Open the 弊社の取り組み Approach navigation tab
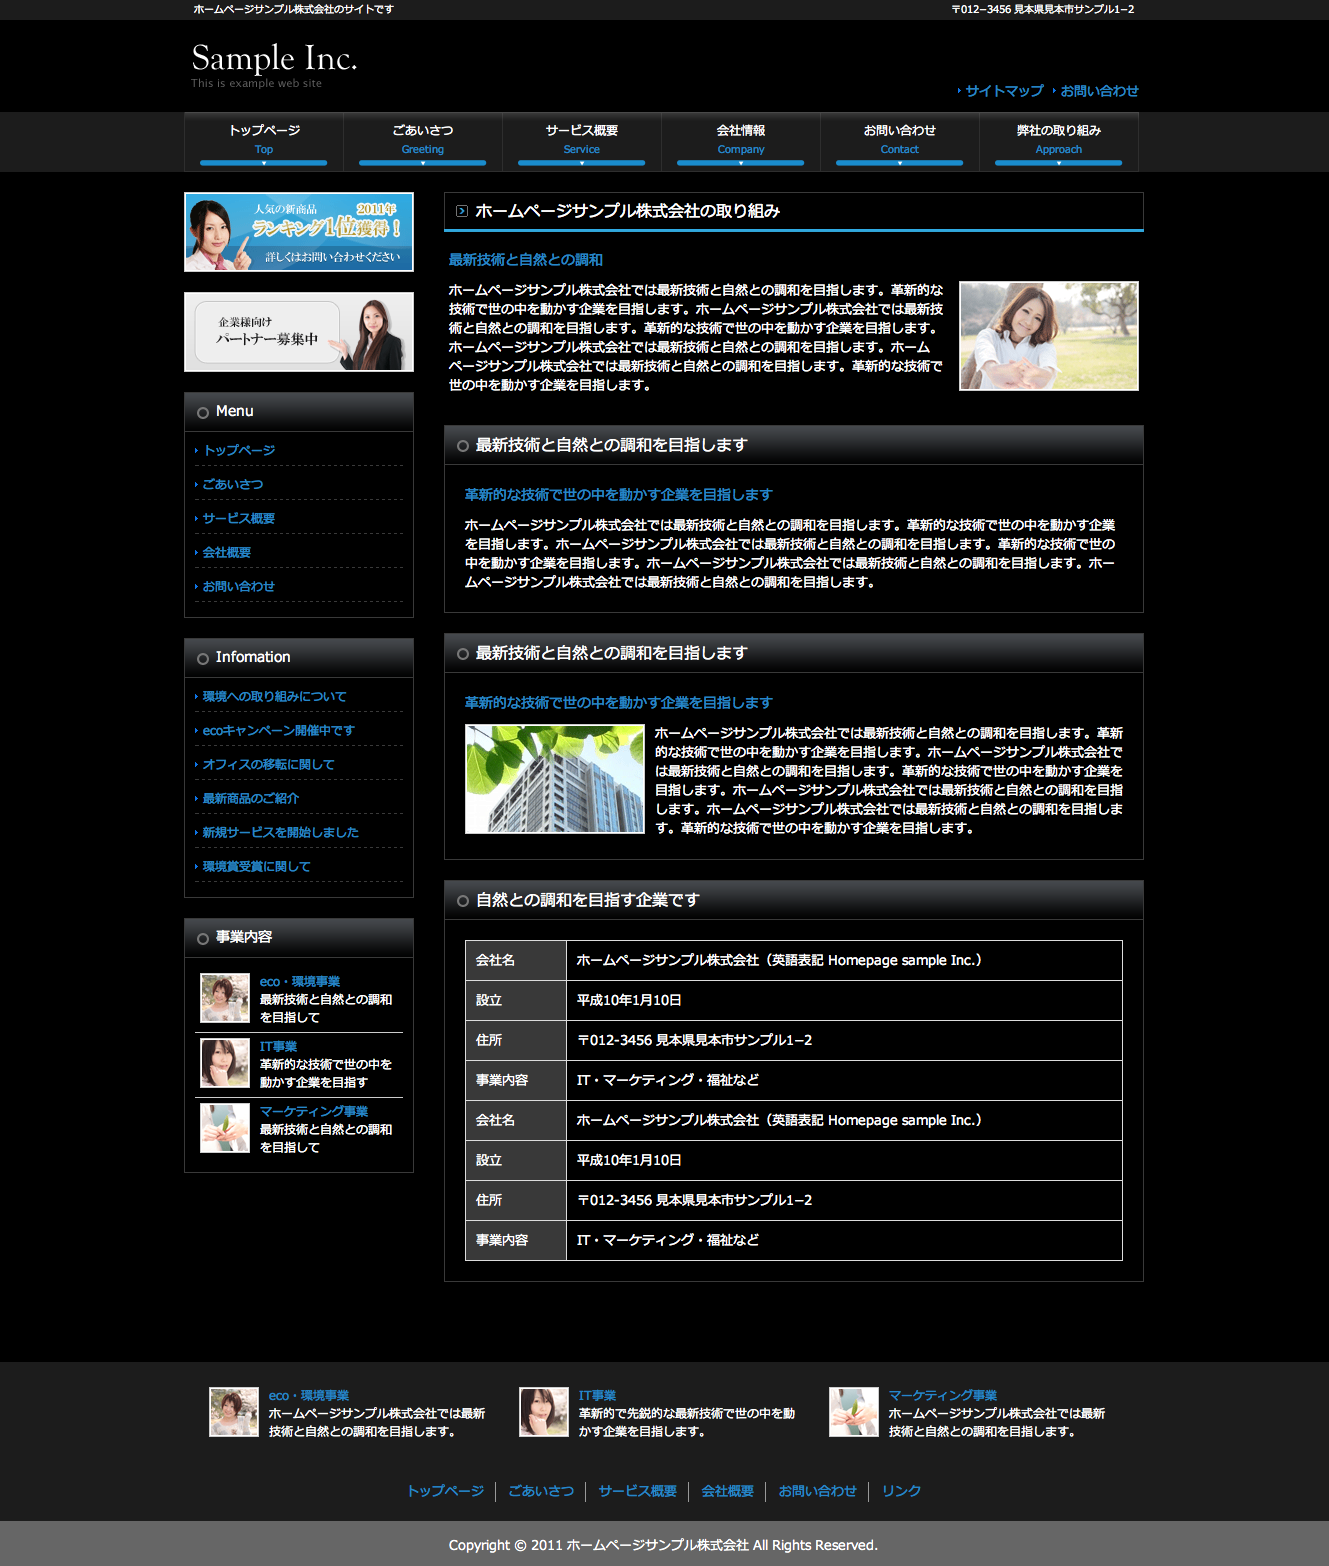 pyautogui.click(x=1059, y=140)
